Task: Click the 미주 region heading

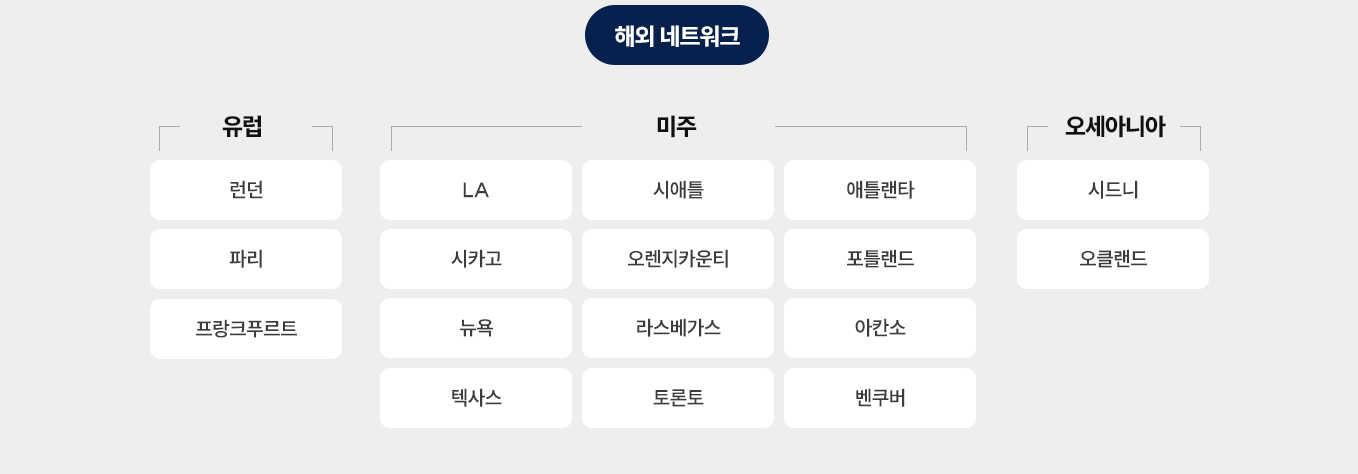Action: (x=677, y=127)
